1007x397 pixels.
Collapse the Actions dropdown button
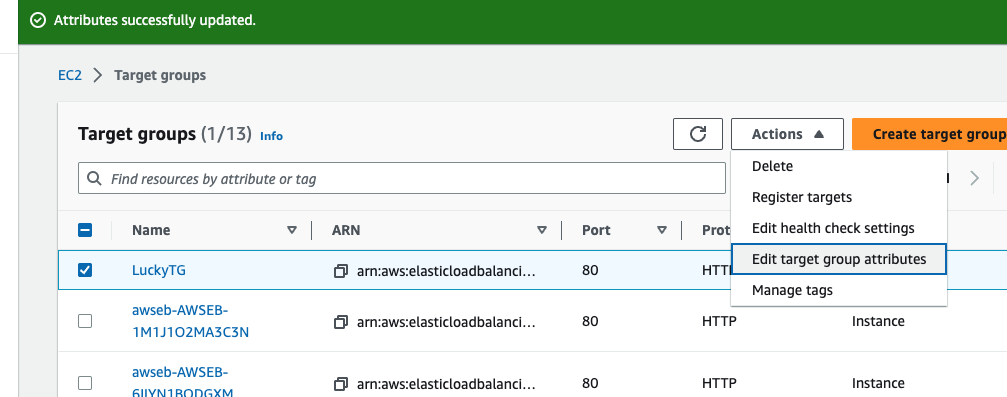(787, 134)
